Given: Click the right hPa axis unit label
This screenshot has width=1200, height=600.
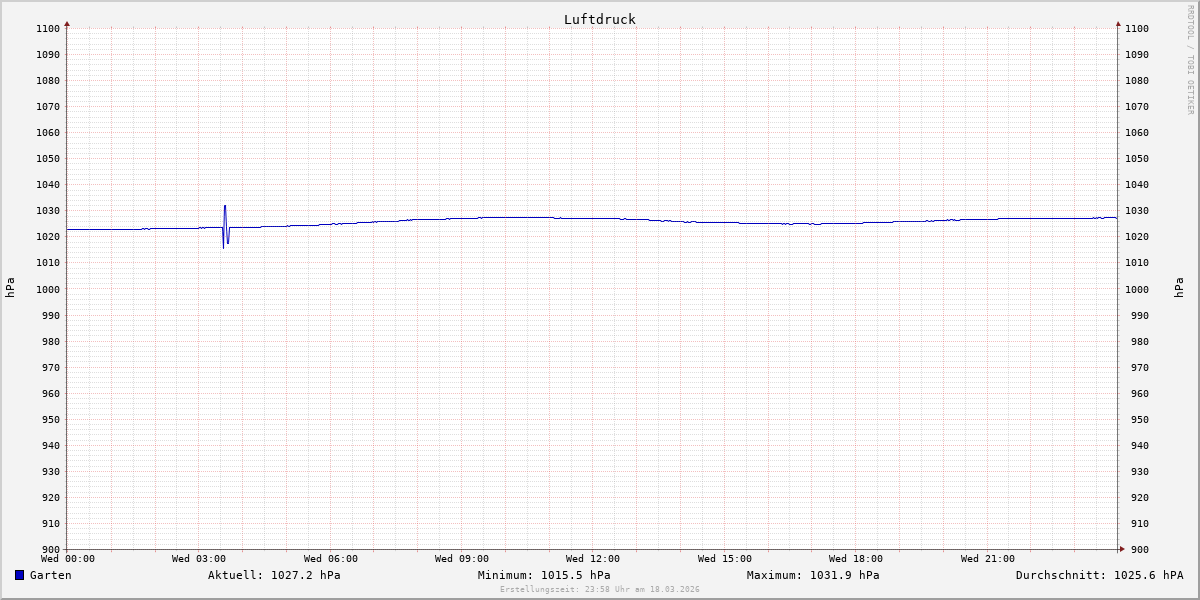Looking at the screenshot, I should click(1180, 288).
